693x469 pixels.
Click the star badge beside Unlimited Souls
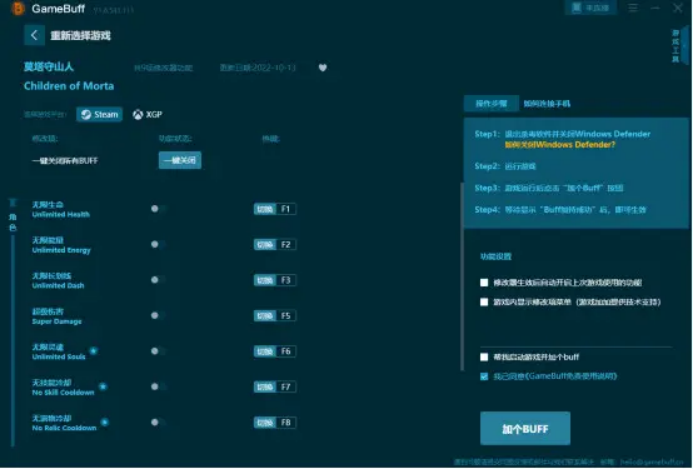94,351
